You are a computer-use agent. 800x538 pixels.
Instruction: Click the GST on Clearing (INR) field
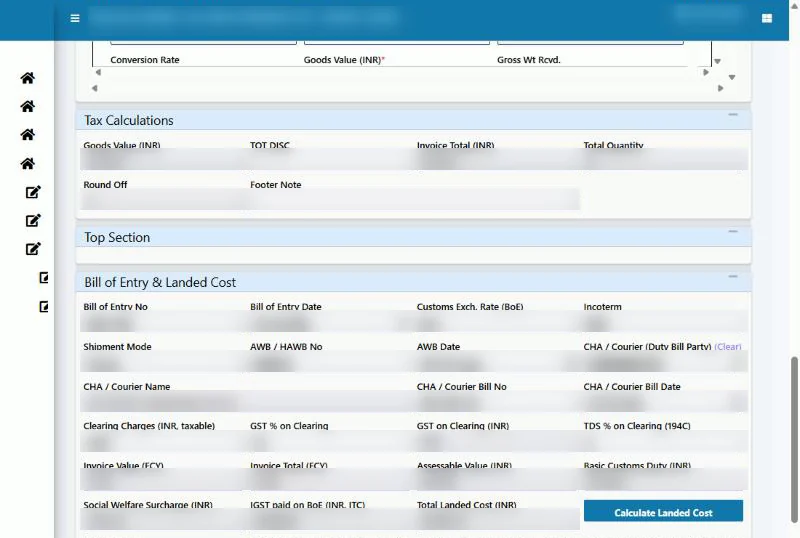pyautogui.click(x=497, y=441)
